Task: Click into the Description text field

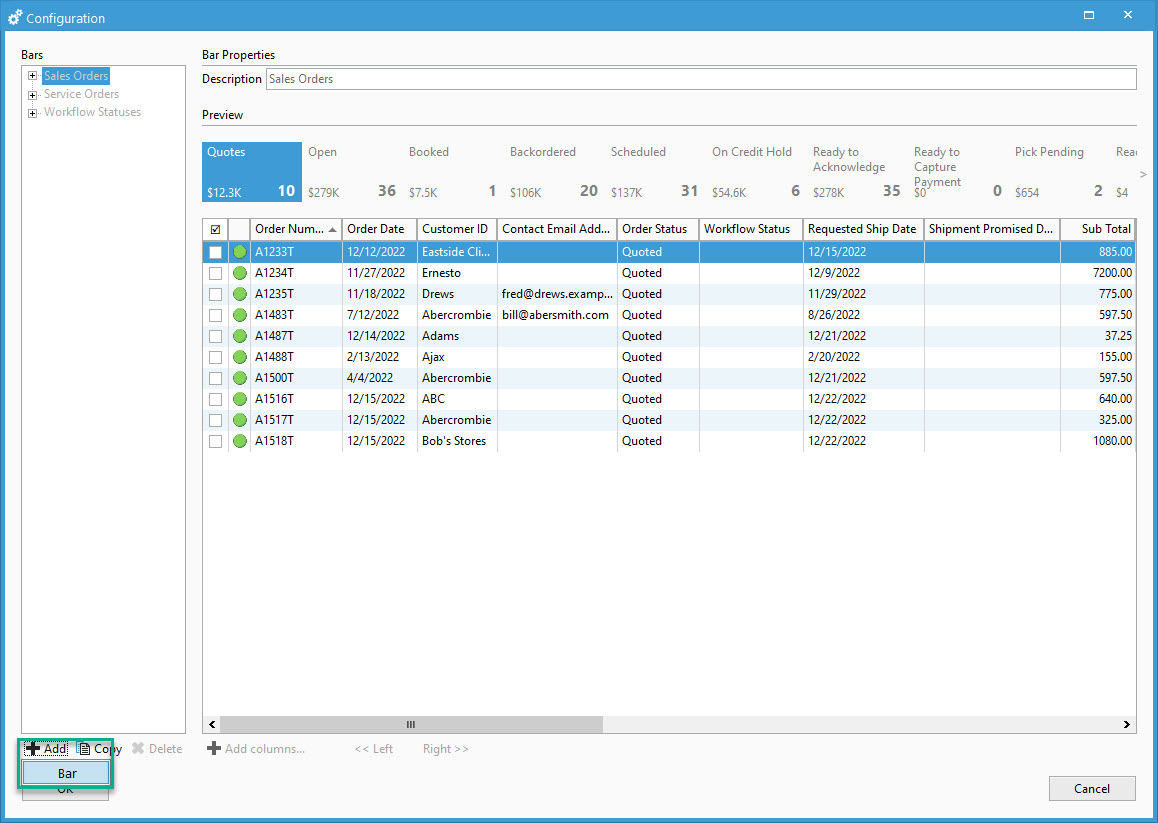Action: coord(700,79)
